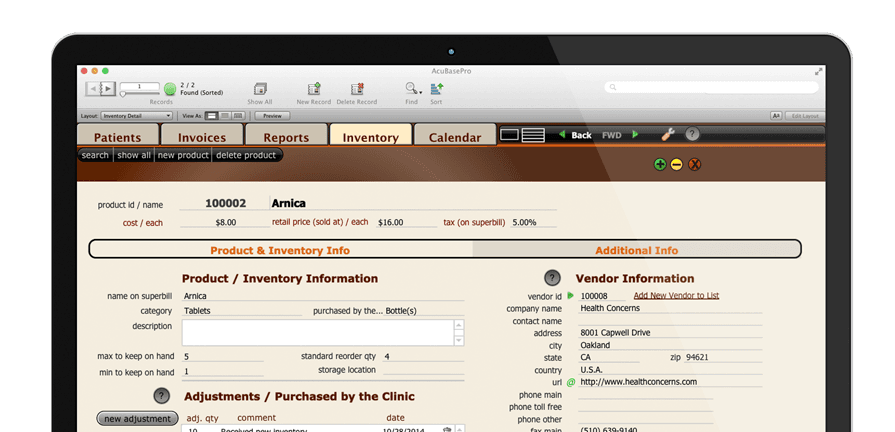Image resolution: width=895 pixels, height=432 pixels.
Task: Switch to Product & Inventory Info tab
Action: click(x=280, y=250)
